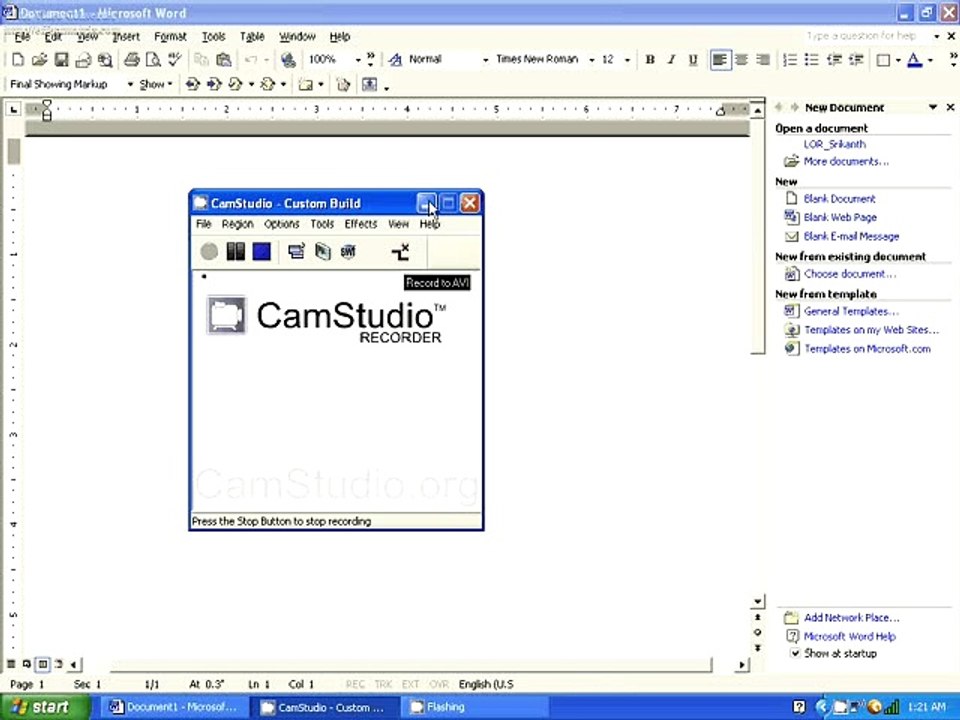Decrease indent in Word toolbar

[834, 59]
